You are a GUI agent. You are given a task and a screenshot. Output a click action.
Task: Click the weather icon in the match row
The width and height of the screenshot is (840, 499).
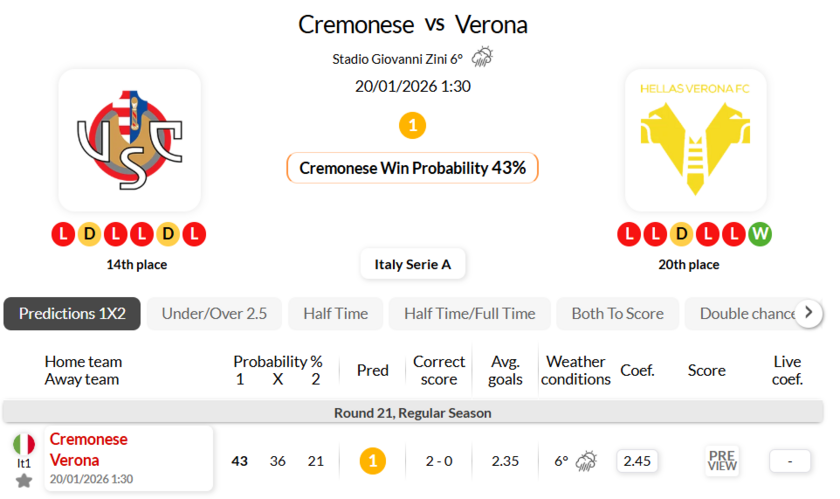586,461
